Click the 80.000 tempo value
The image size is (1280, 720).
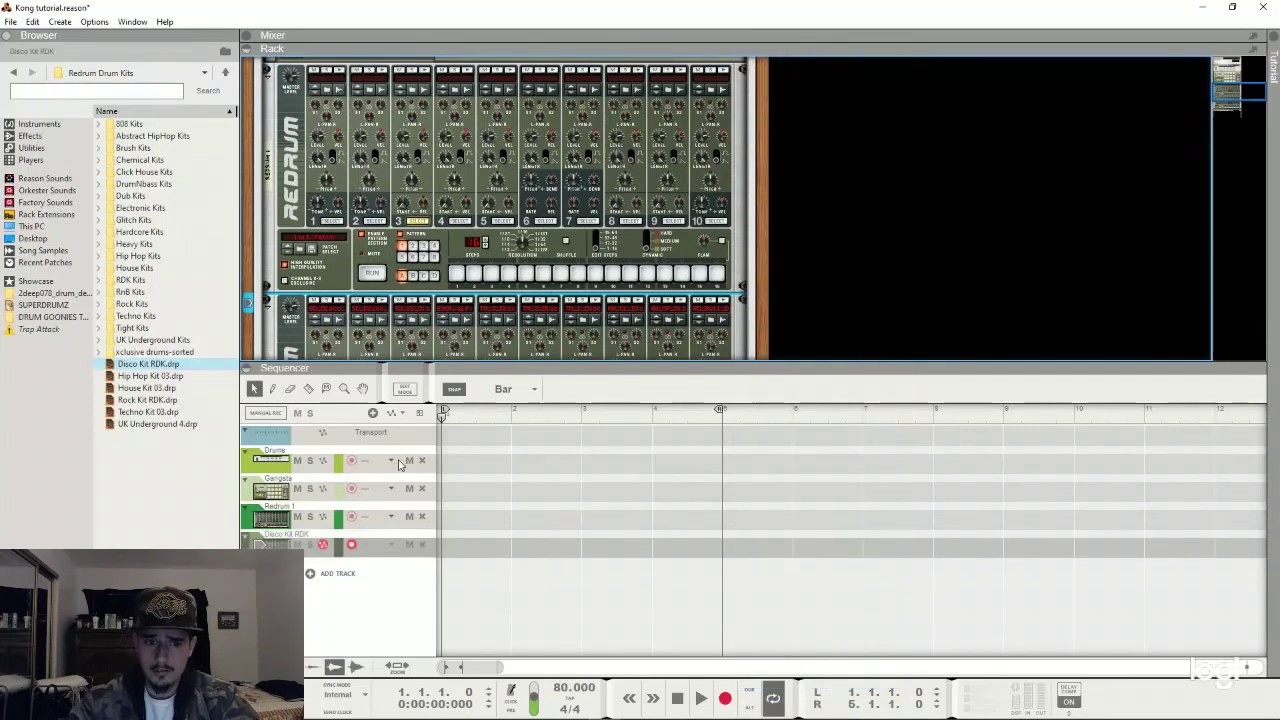pyautogui.click(x=574, y=688)
